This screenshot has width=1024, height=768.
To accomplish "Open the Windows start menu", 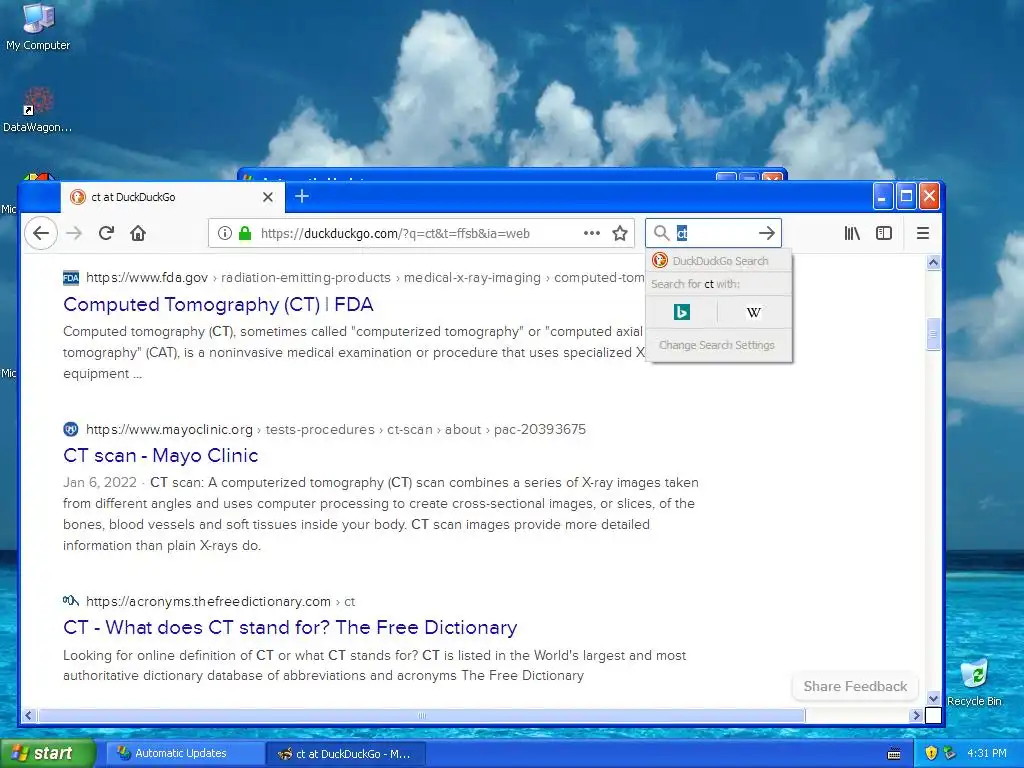I will click(x=47, y=753).
